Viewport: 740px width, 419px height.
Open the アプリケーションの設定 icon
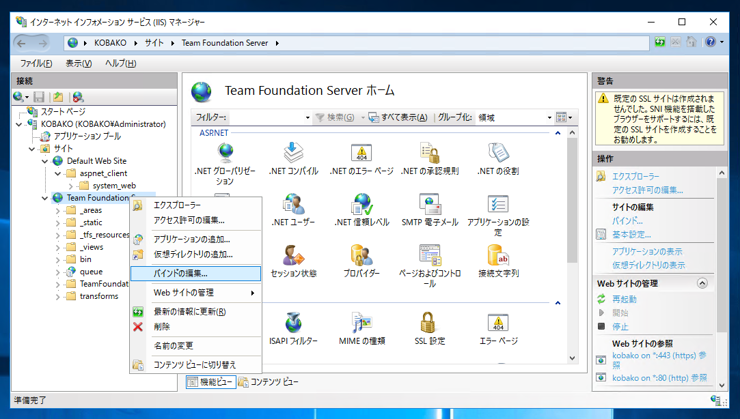coord(498,215)
